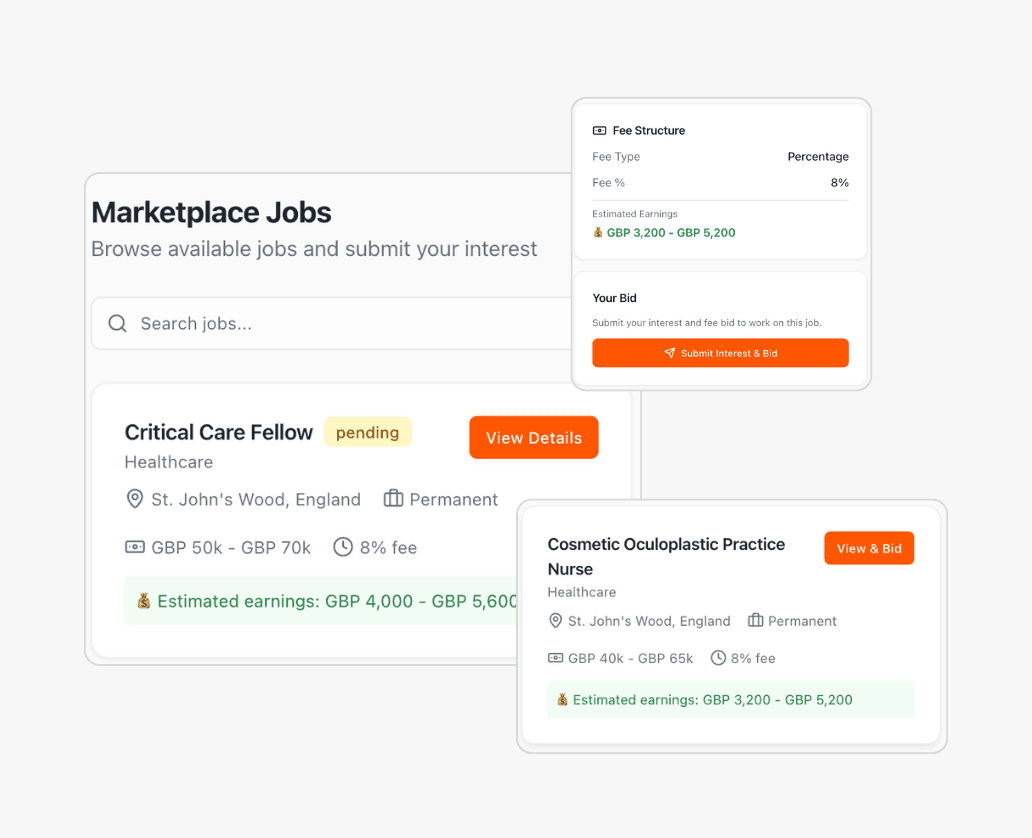The width and height of the screenshot is (1032, 838).
Task: Click the location pin icon on Critical Care Fellow
Action: coord(134,498)
